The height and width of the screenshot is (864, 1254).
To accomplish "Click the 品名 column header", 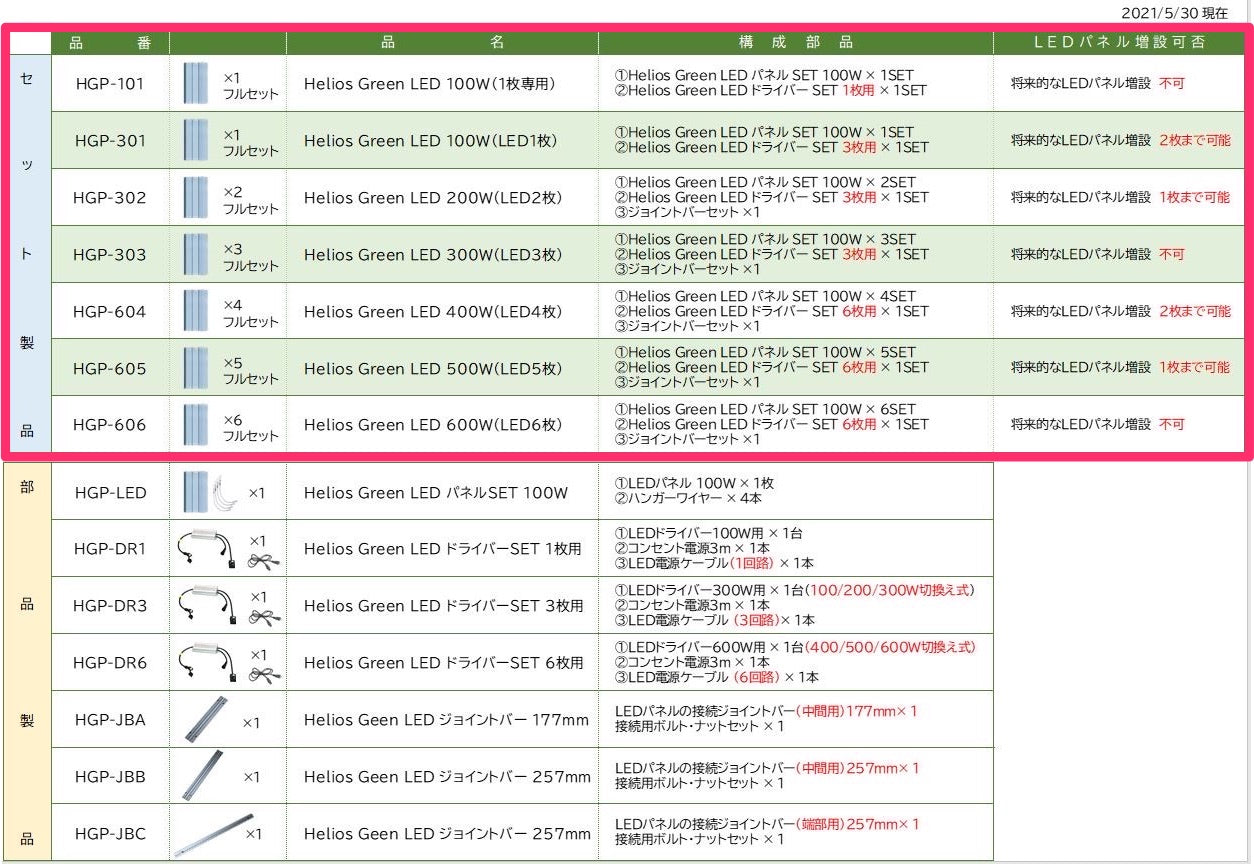I will [x=442, y=43].
